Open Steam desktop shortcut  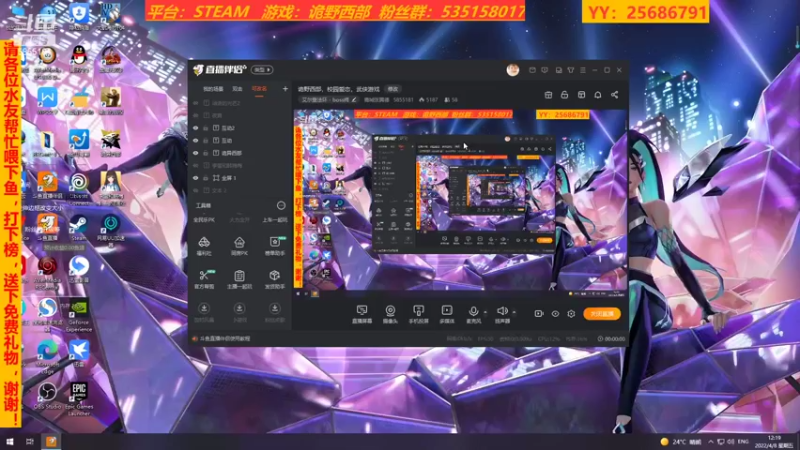coord(79,228)
